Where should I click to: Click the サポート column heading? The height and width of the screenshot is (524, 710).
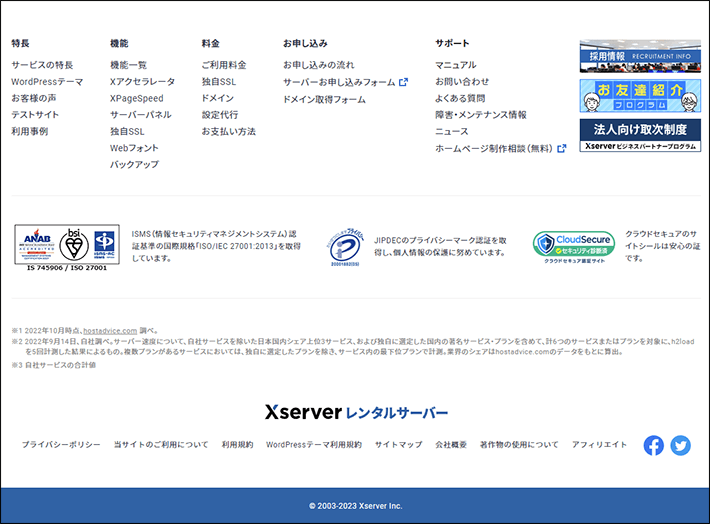[452, 43]
